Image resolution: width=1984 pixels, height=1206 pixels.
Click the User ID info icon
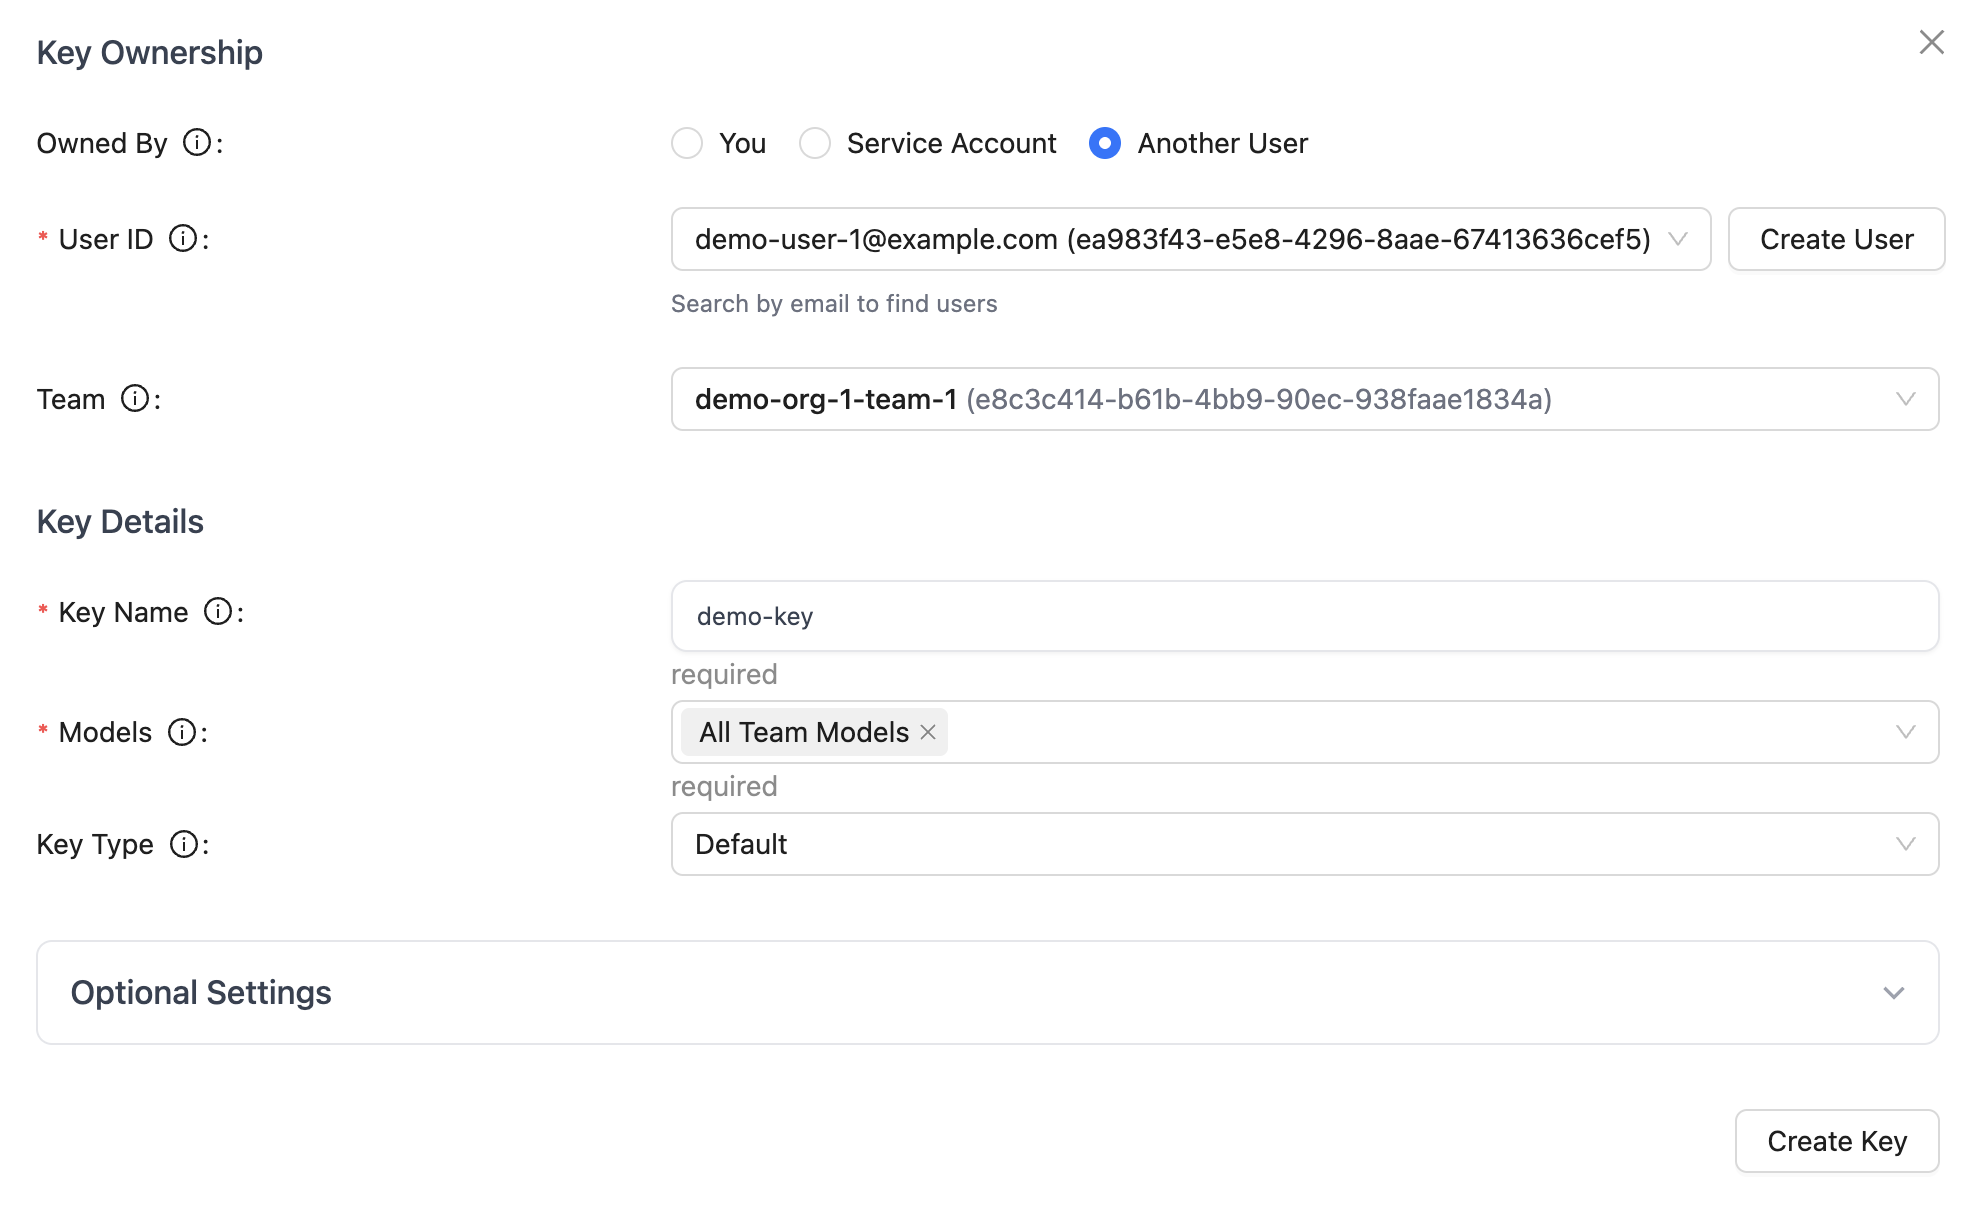183,239
